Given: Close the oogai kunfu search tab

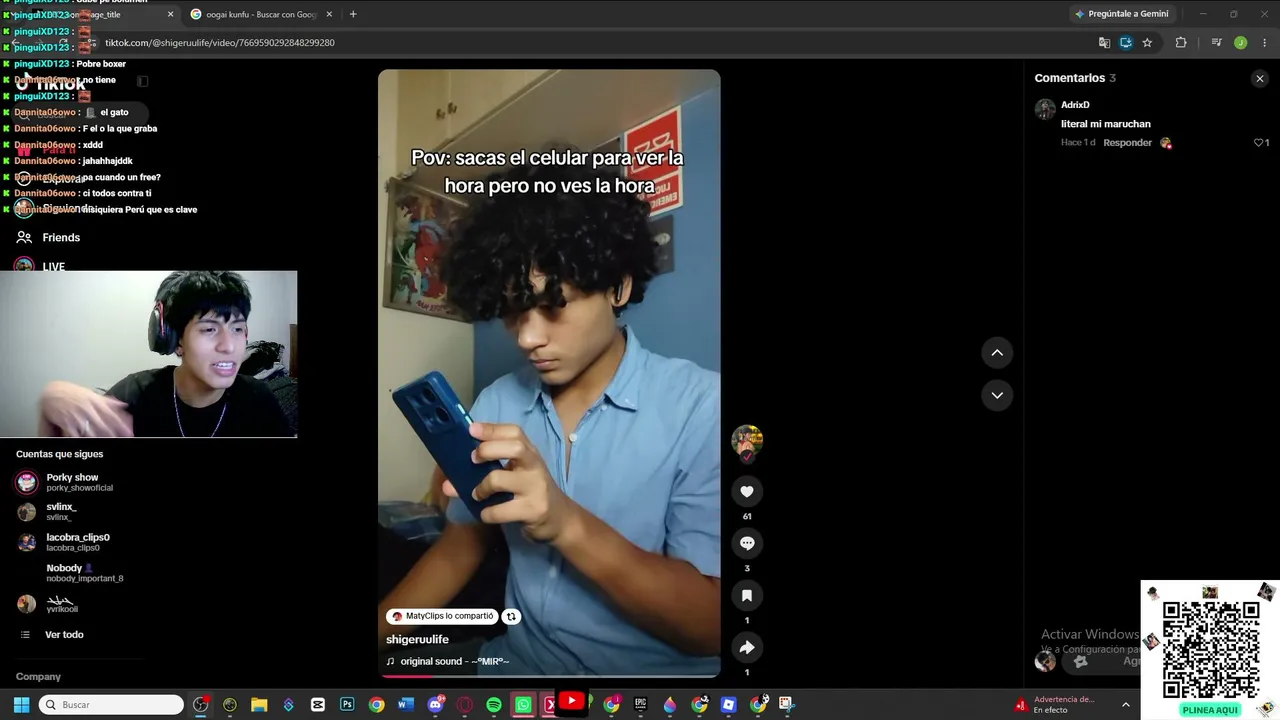Looking at the screenshot, I should 329,14.
